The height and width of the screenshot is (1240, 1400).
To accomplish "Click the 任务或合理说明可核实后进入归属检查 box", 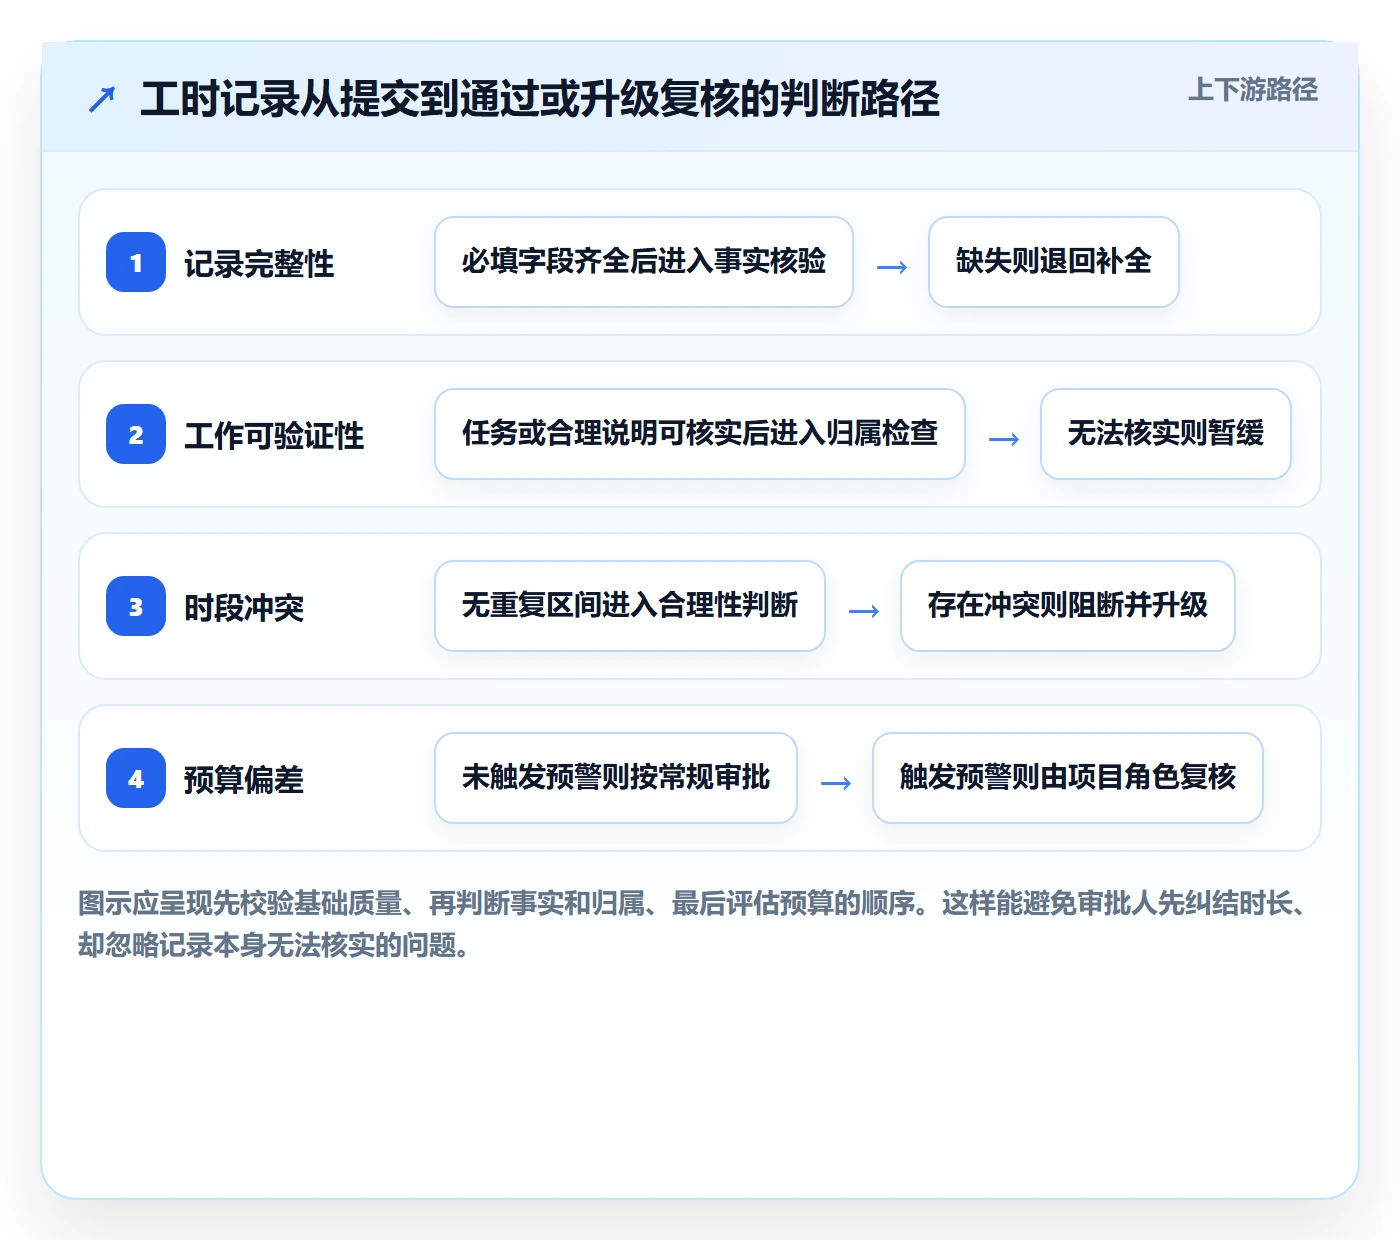I will [700, 434].
